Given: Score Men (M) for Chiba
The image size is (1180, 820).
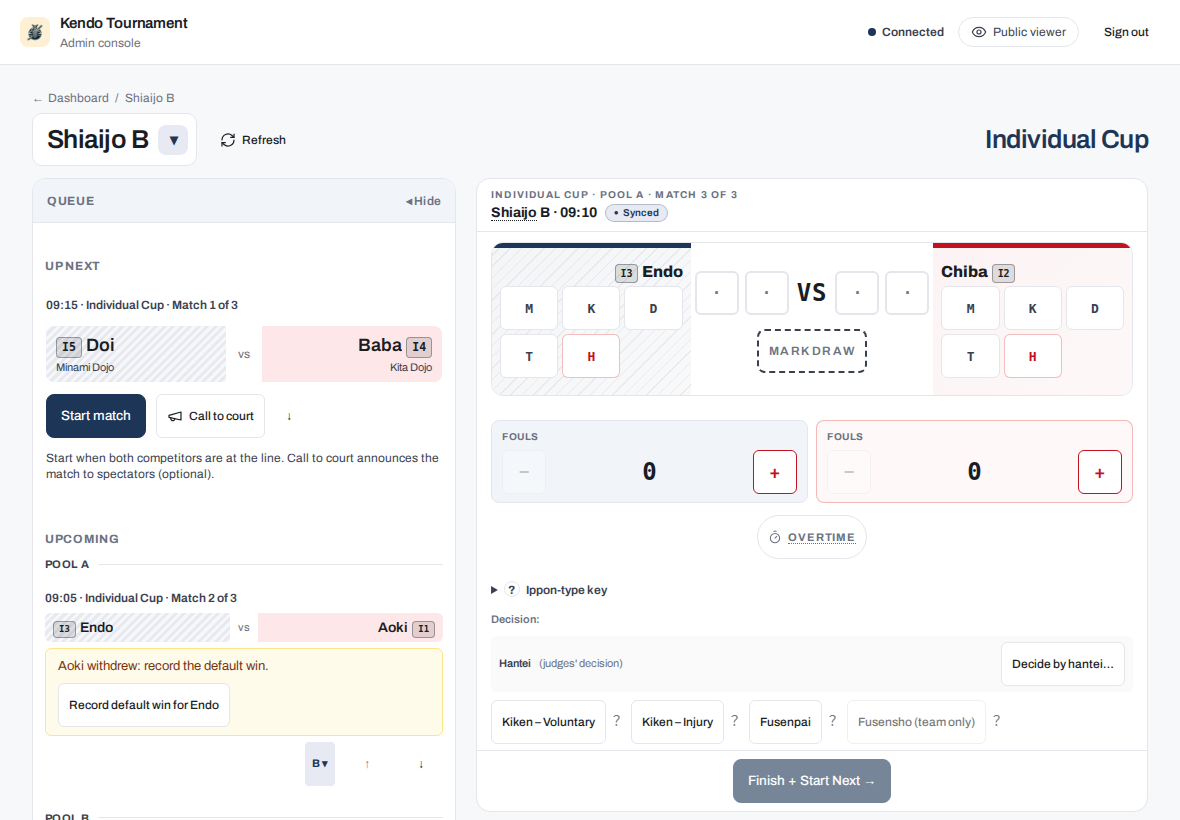Looking at the screenshot, I should point(971,308).
